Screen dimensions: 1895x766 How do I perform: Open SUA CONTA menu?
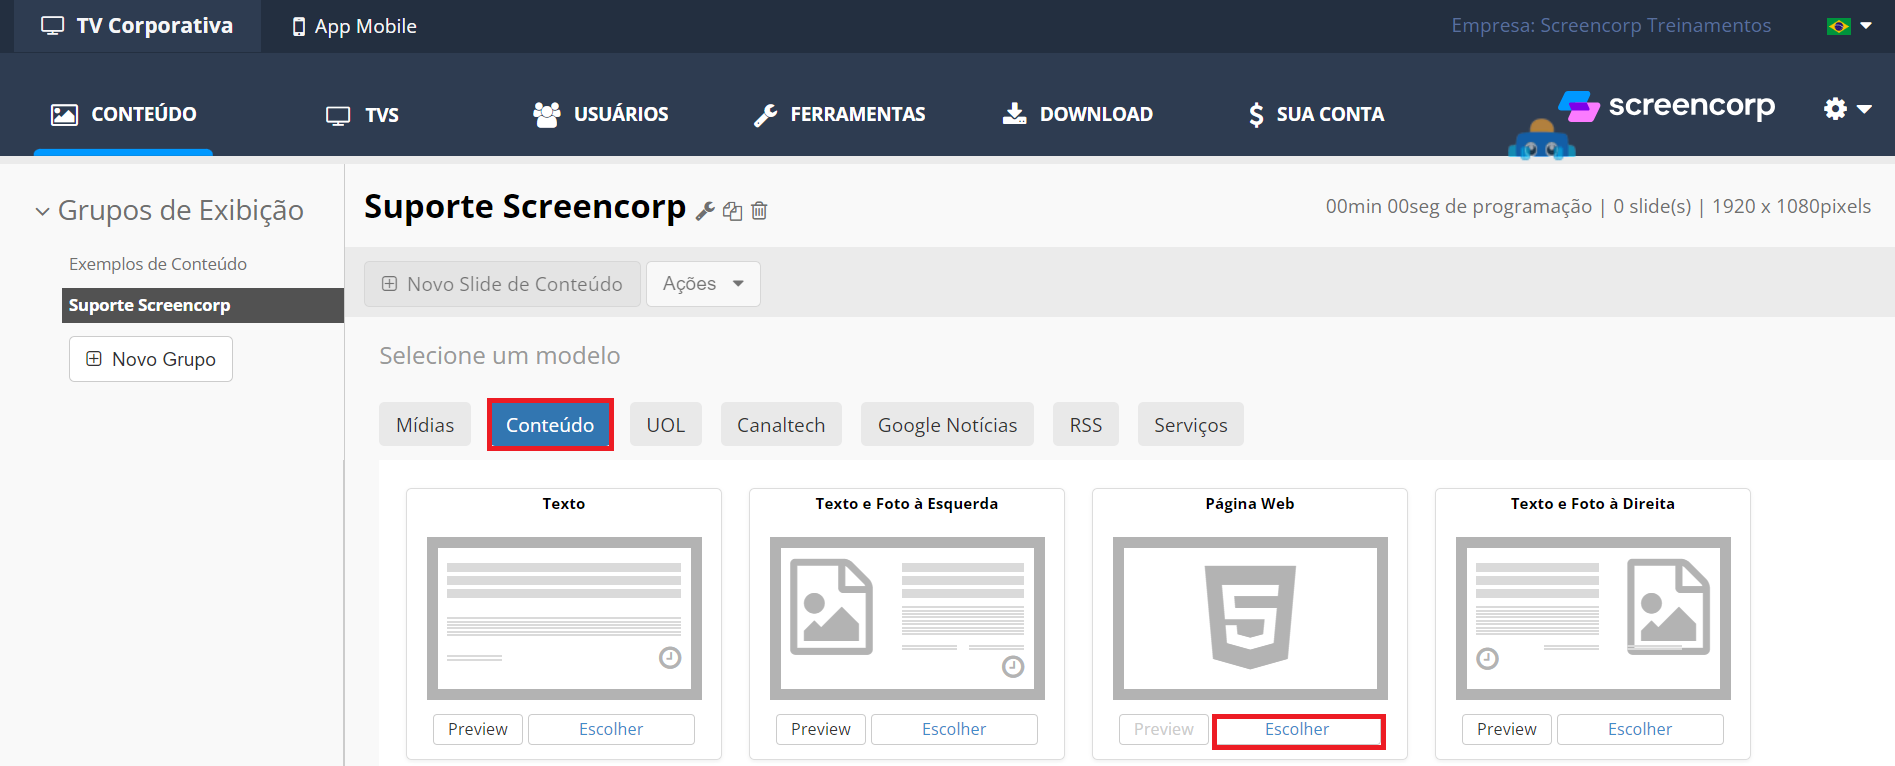[x=1317, y=114]
